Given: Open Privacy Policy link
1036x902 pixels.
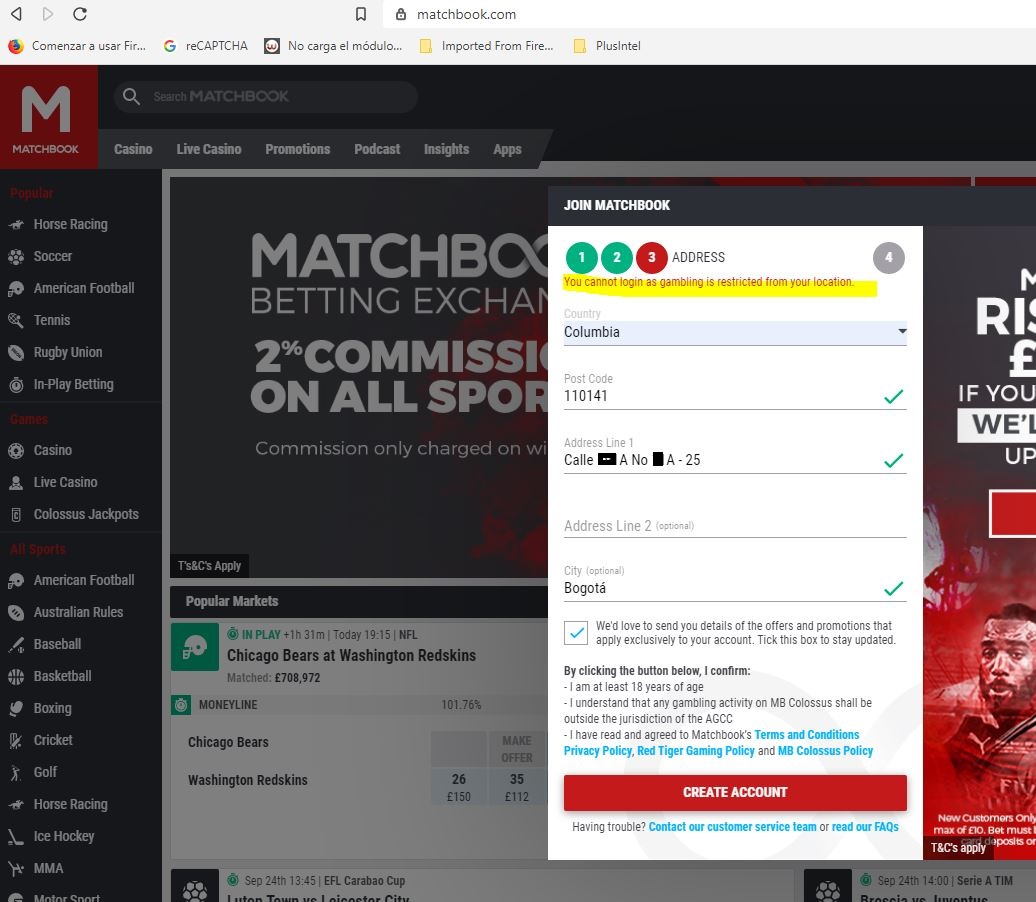Looking at the screenshot, I should (x=597, y=751).
